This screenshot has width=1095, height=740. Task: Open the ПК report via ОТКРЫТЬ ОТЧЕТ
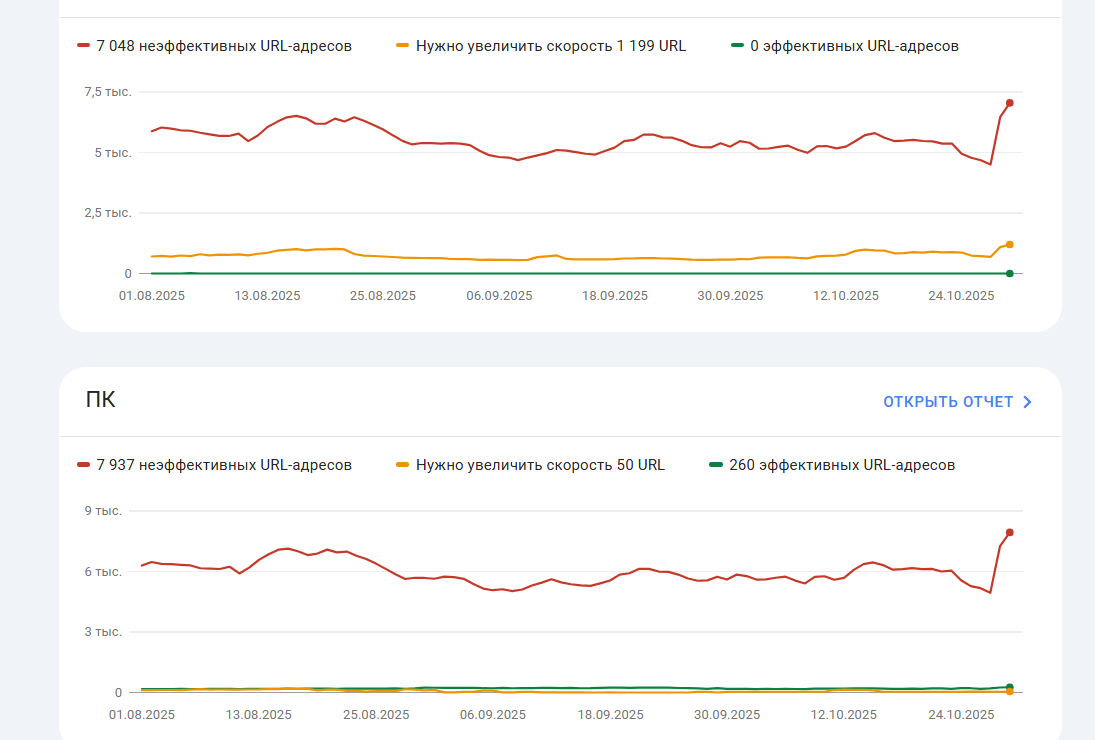(x=947, y=402)
